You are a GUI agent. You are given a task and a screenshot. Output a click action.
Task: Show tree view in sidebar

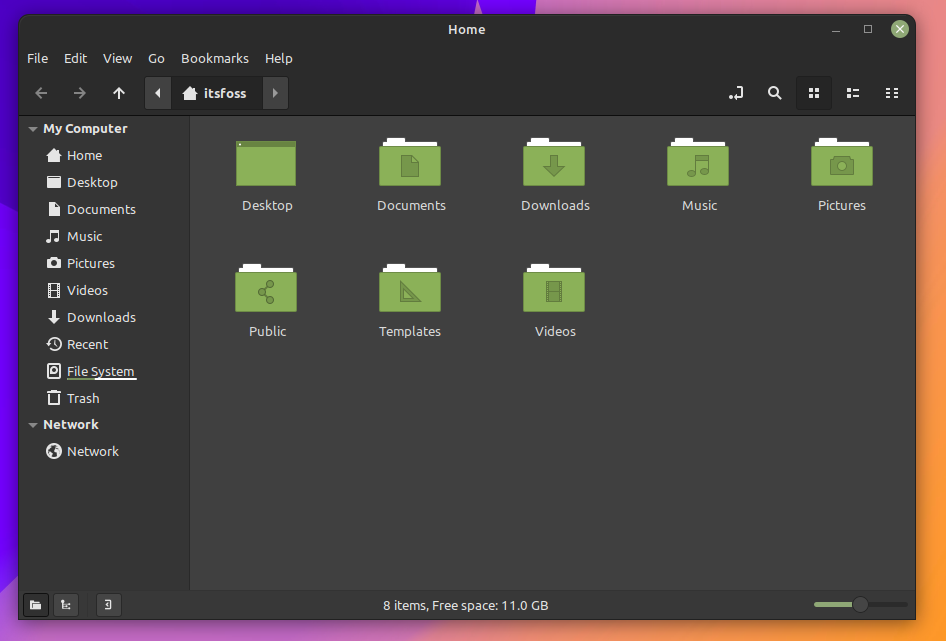pos(65,604)
